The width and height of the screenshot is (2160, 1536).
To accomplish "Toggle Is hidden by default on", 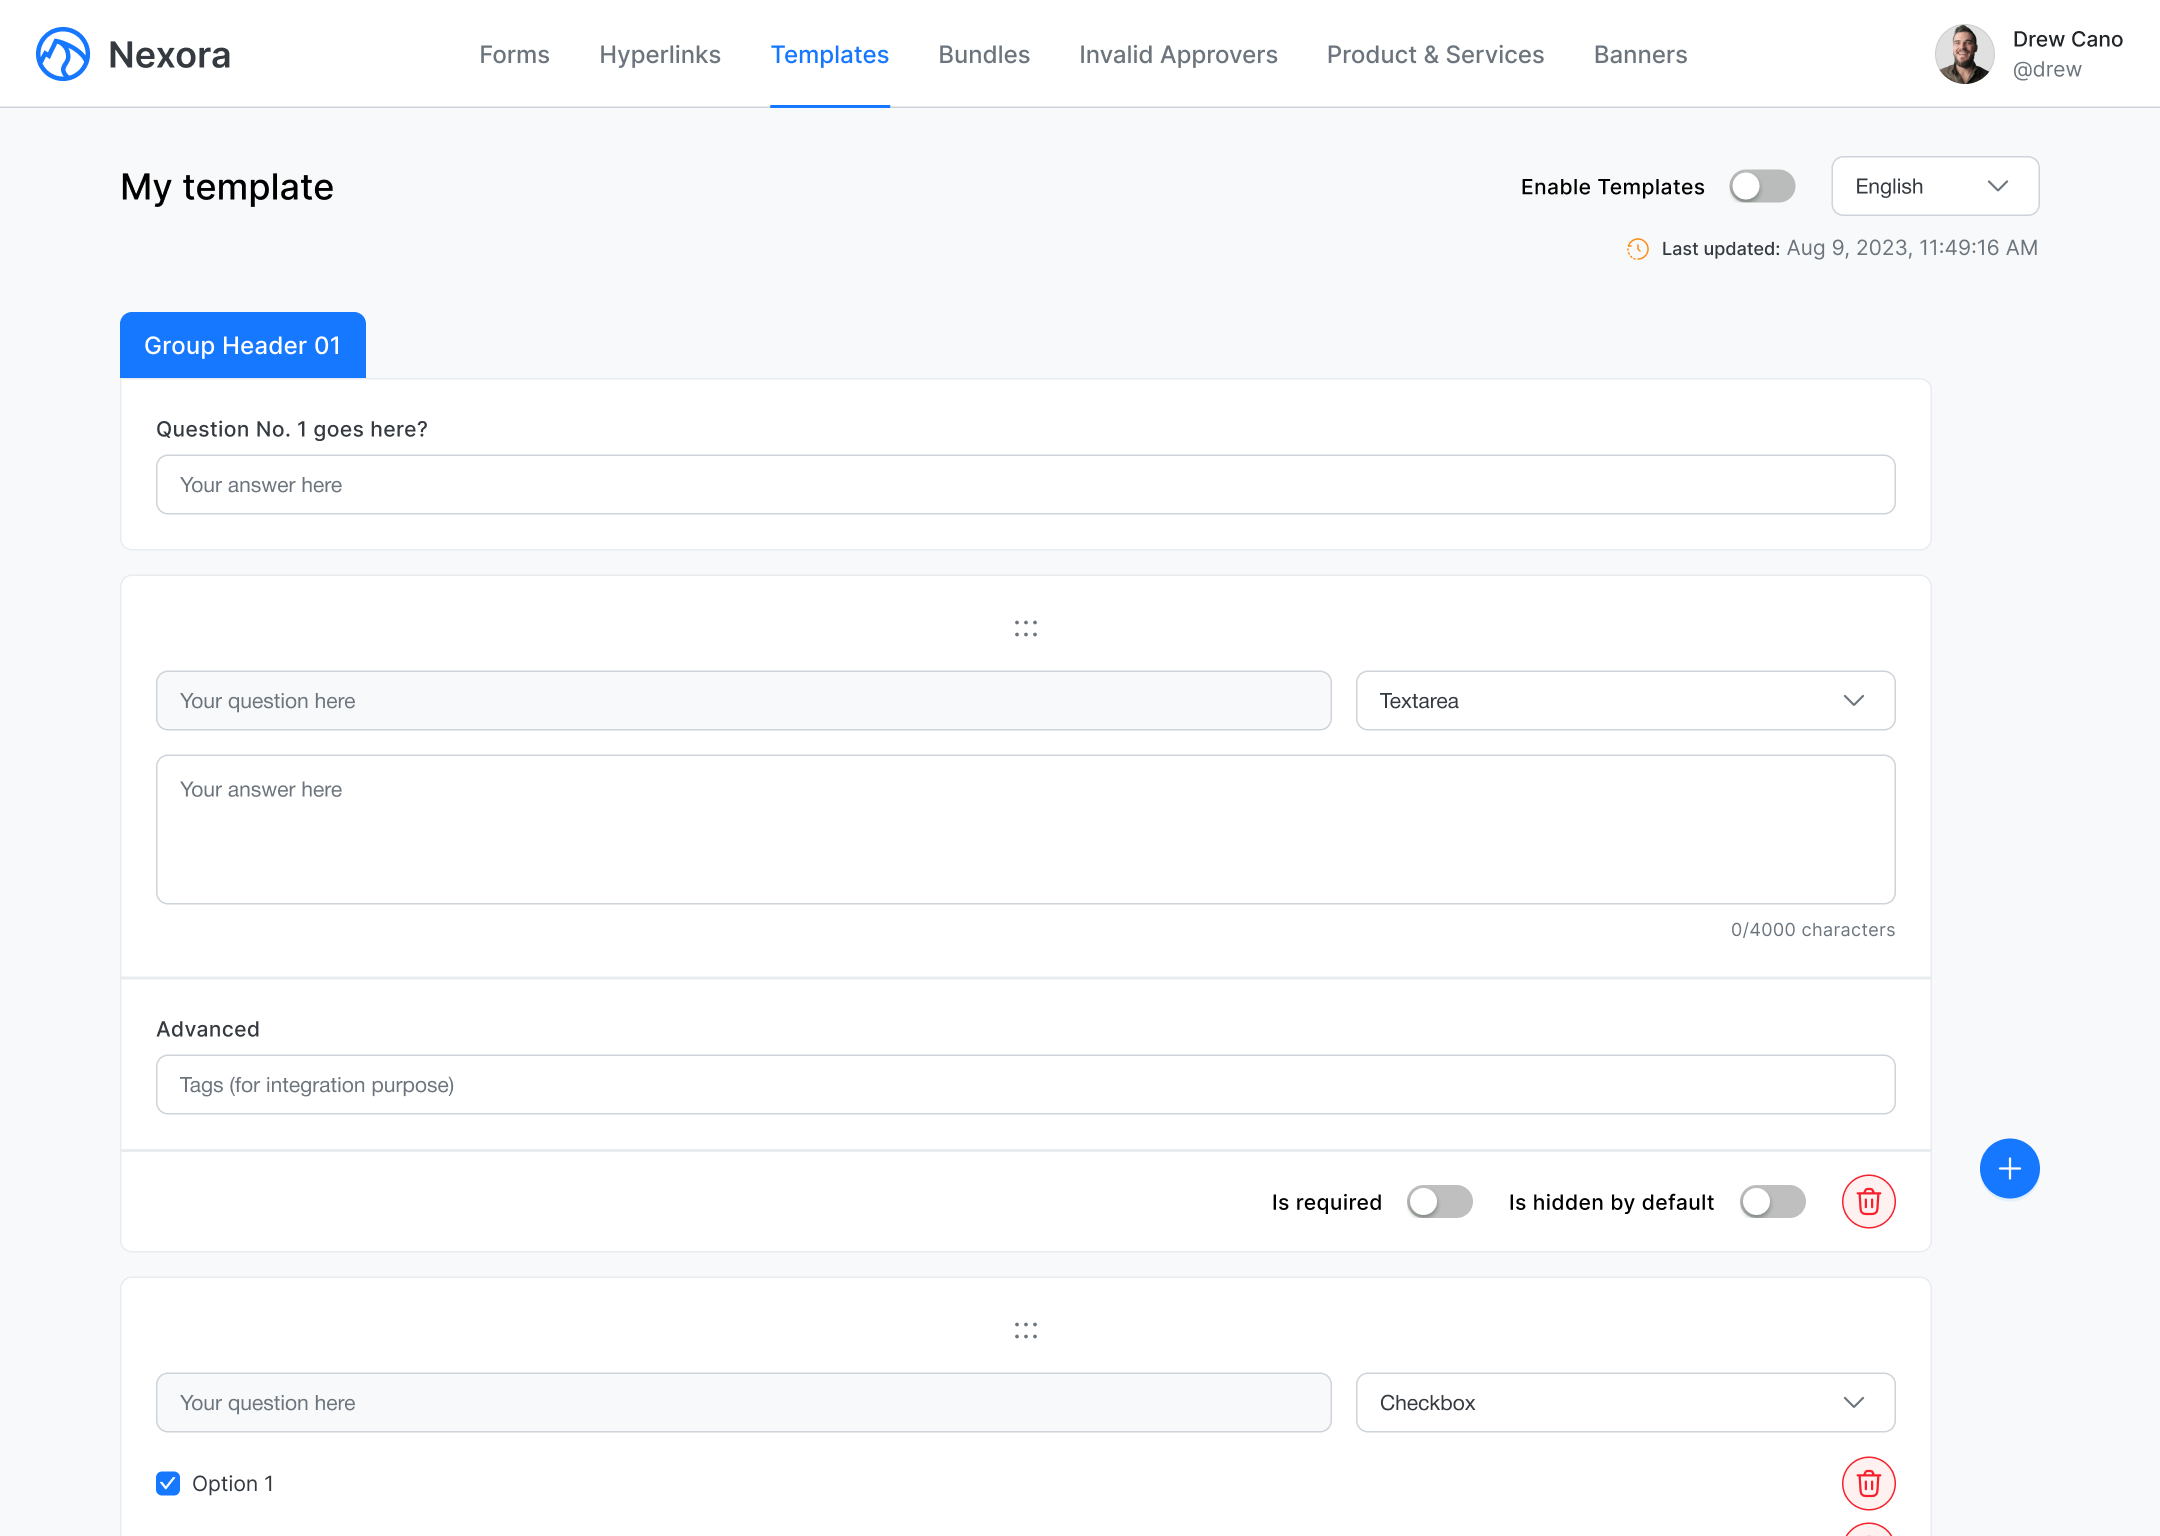I will tap(1773, 1202).
